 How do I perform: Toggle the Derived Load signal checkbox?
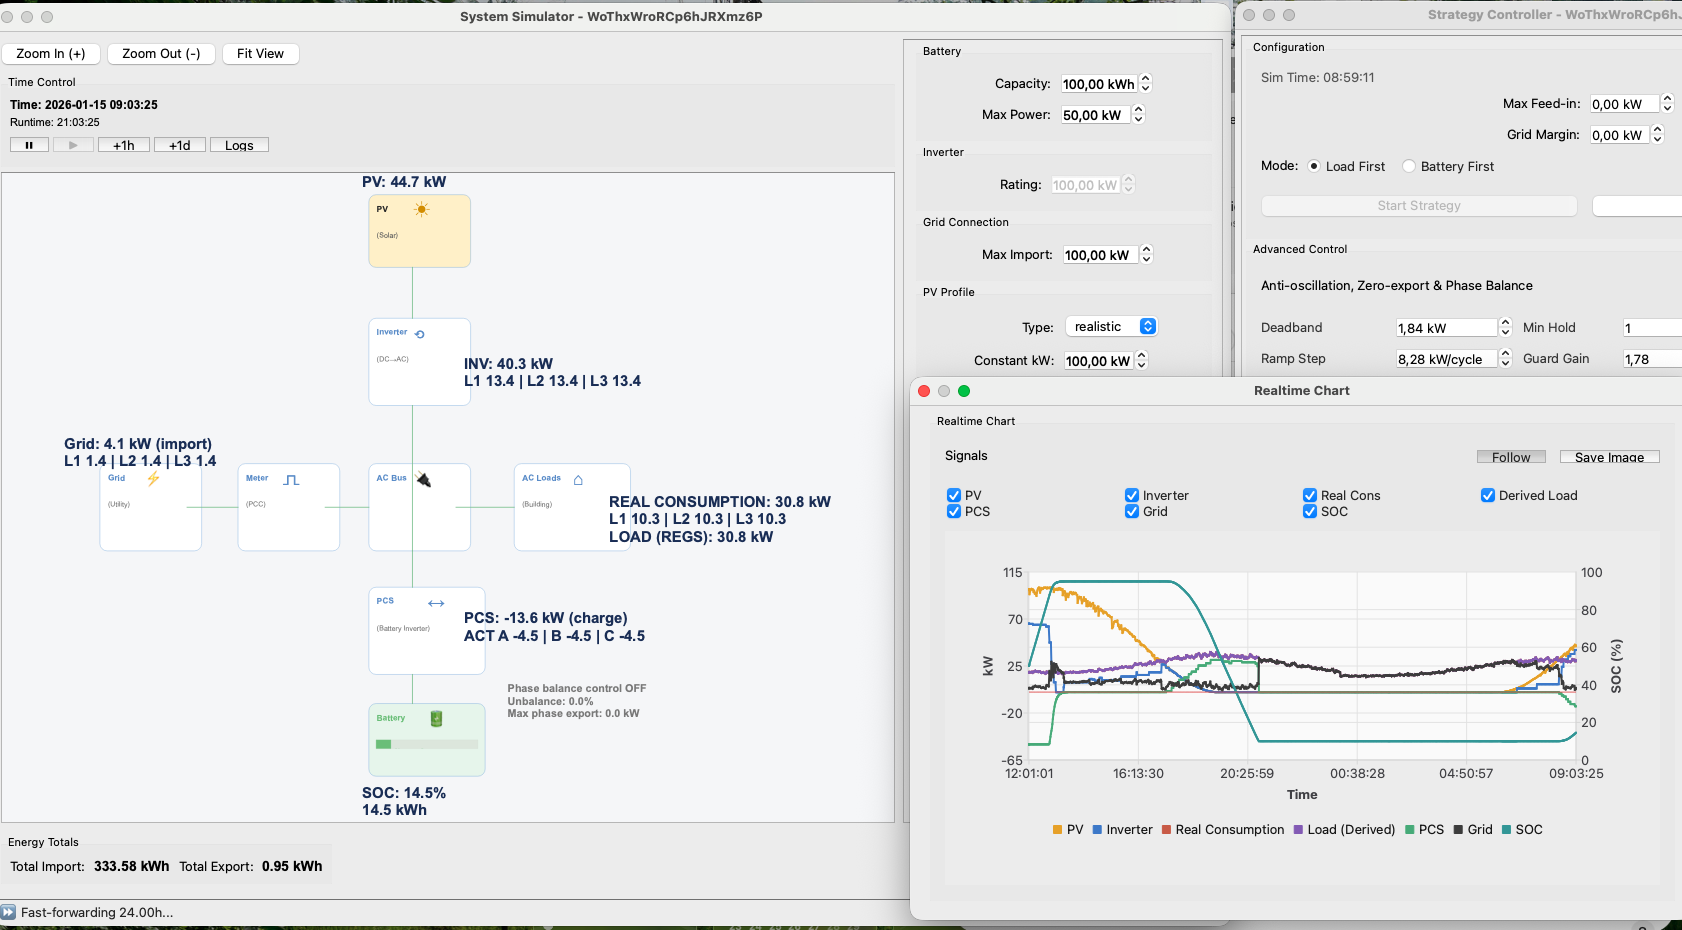click(x=1488, y=495)
